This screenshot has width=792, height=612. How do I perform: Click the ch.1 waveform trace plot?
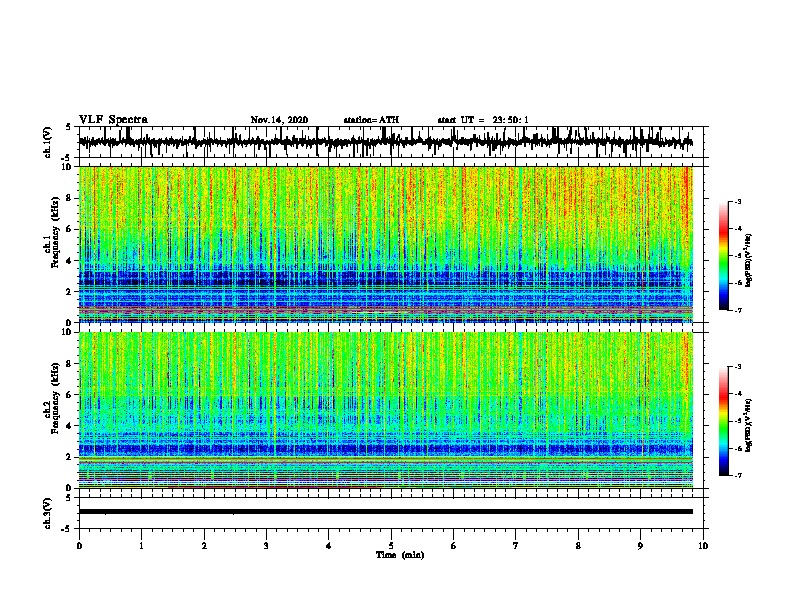point(385,142)
